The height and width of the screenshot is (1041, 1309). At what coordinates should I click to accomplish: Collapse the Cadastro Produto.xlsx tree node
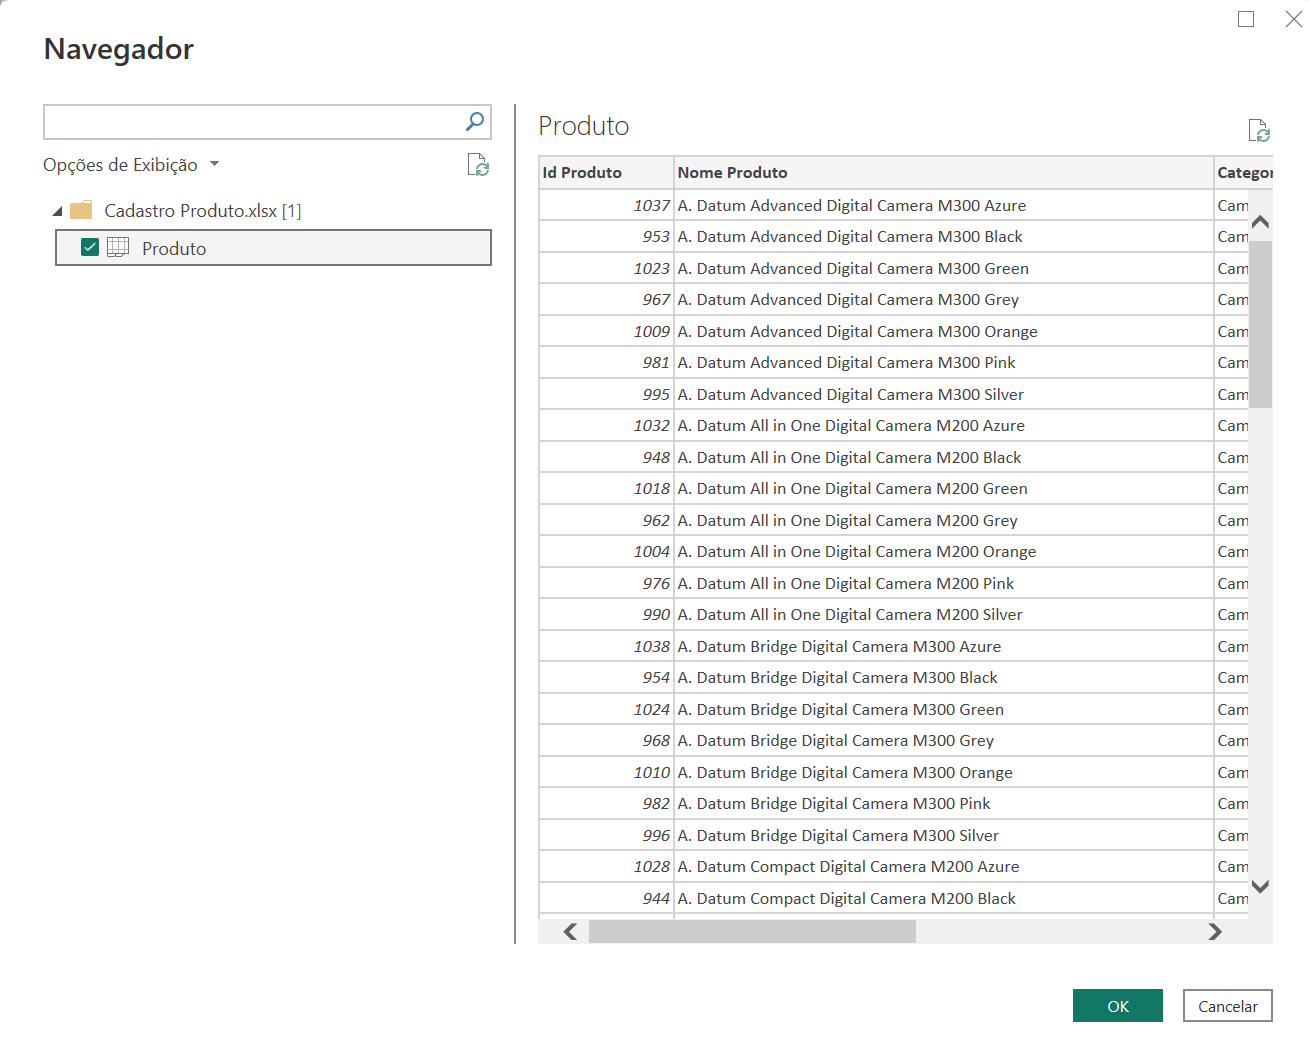tap(57, 211)
